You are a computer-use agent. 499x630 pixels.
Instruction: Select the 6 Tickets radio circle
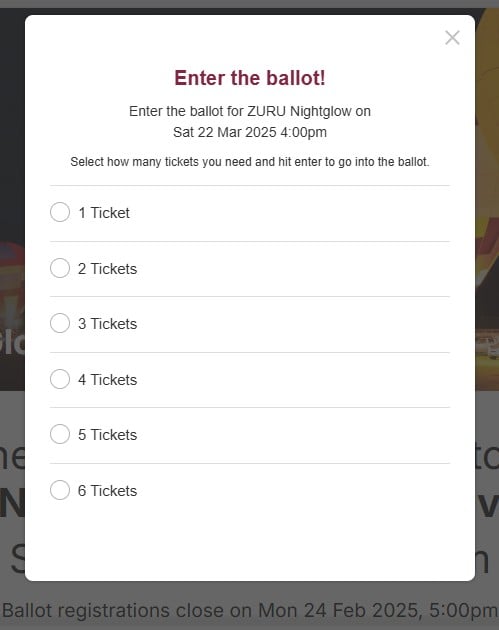point(60,490)
